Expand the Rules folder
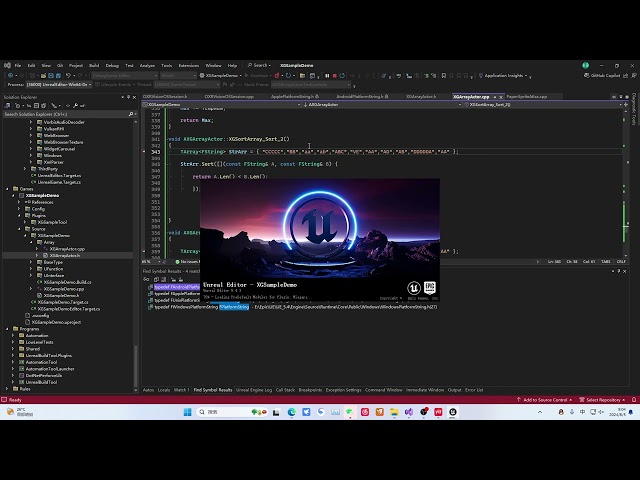The height and width of the screenshot is (480, 640). click(x=7, y=389)
